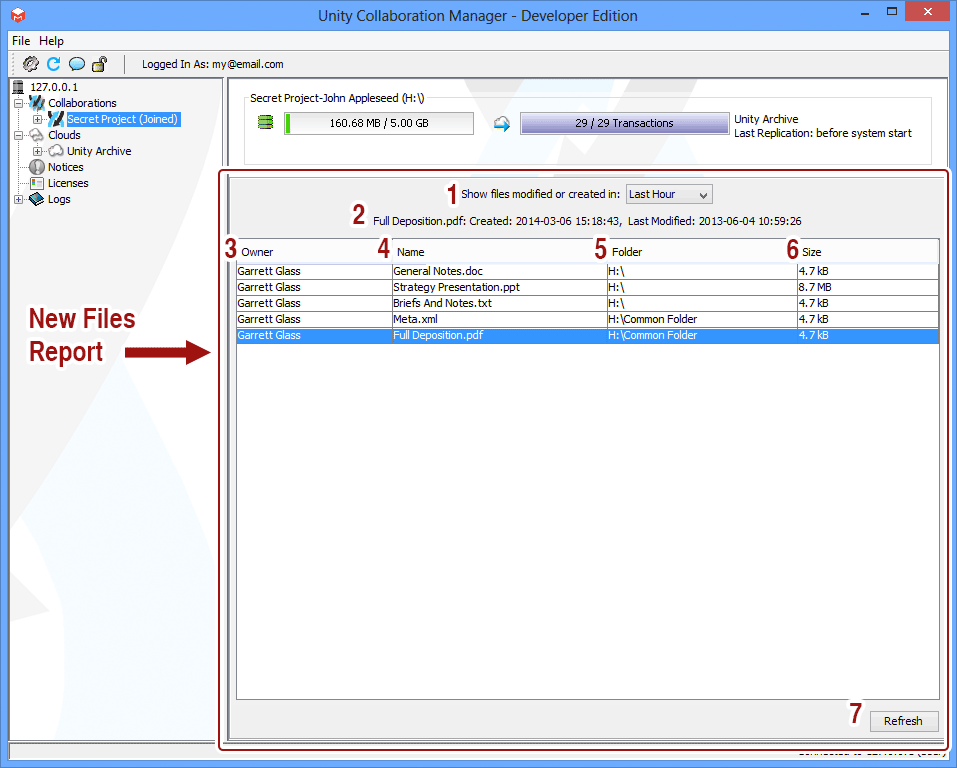Expand the Logs tree node
957x768 pixels.
point(18,200)
